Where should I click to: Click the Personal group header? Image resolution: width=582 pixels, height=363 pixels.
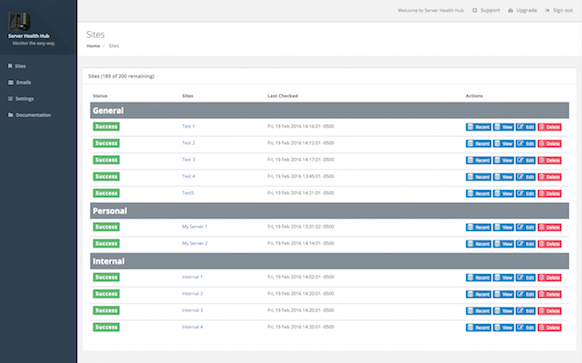click(x=329, y=211)
